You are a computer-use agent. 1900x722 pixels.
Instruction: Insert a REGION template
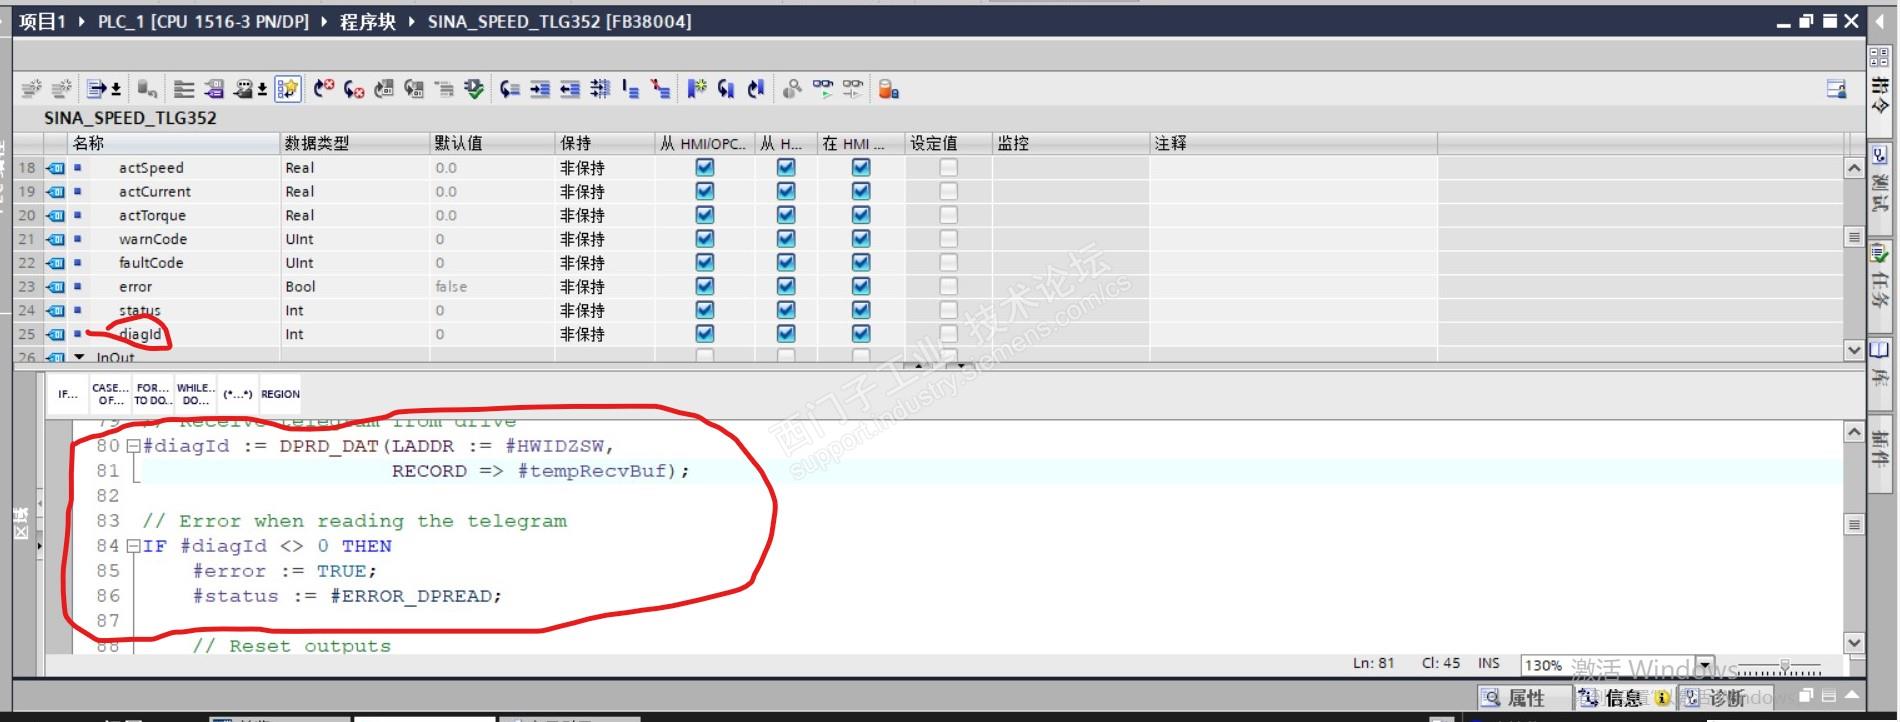280,394
